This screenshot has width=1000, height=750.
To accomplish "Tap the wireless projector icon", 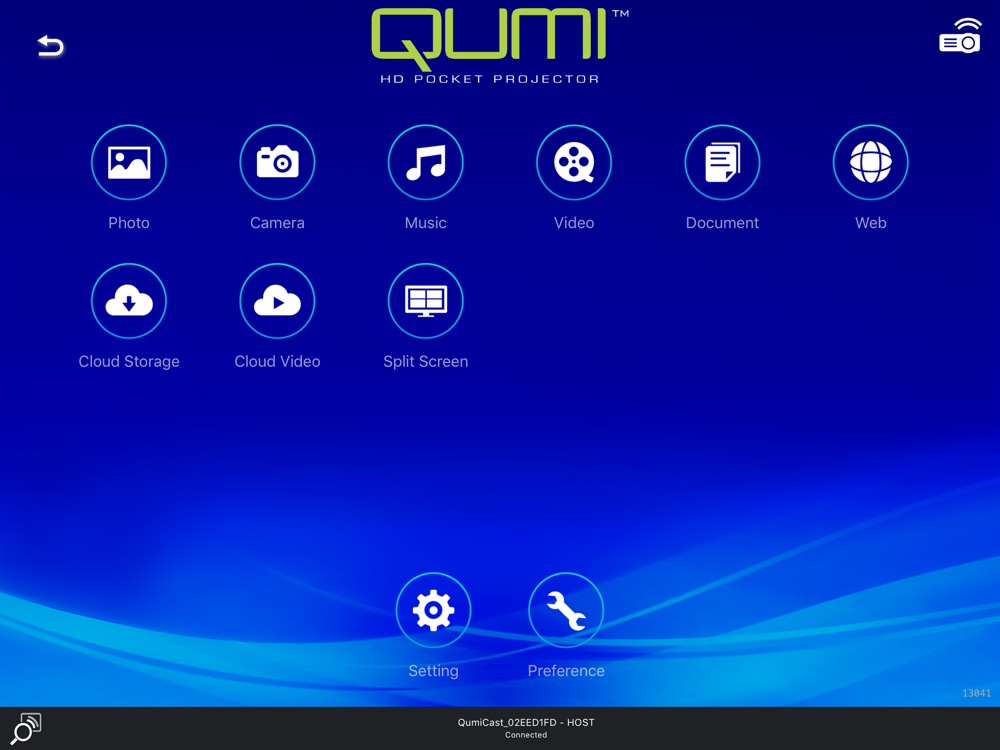I will coord(960,36).
